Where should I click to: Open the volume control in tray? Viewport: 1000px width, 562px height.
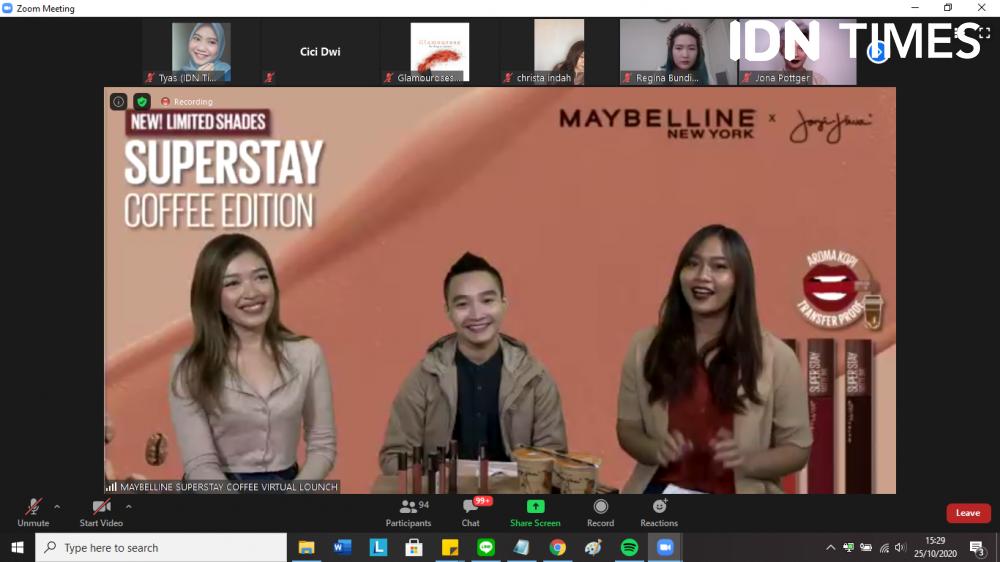[900, 547]
